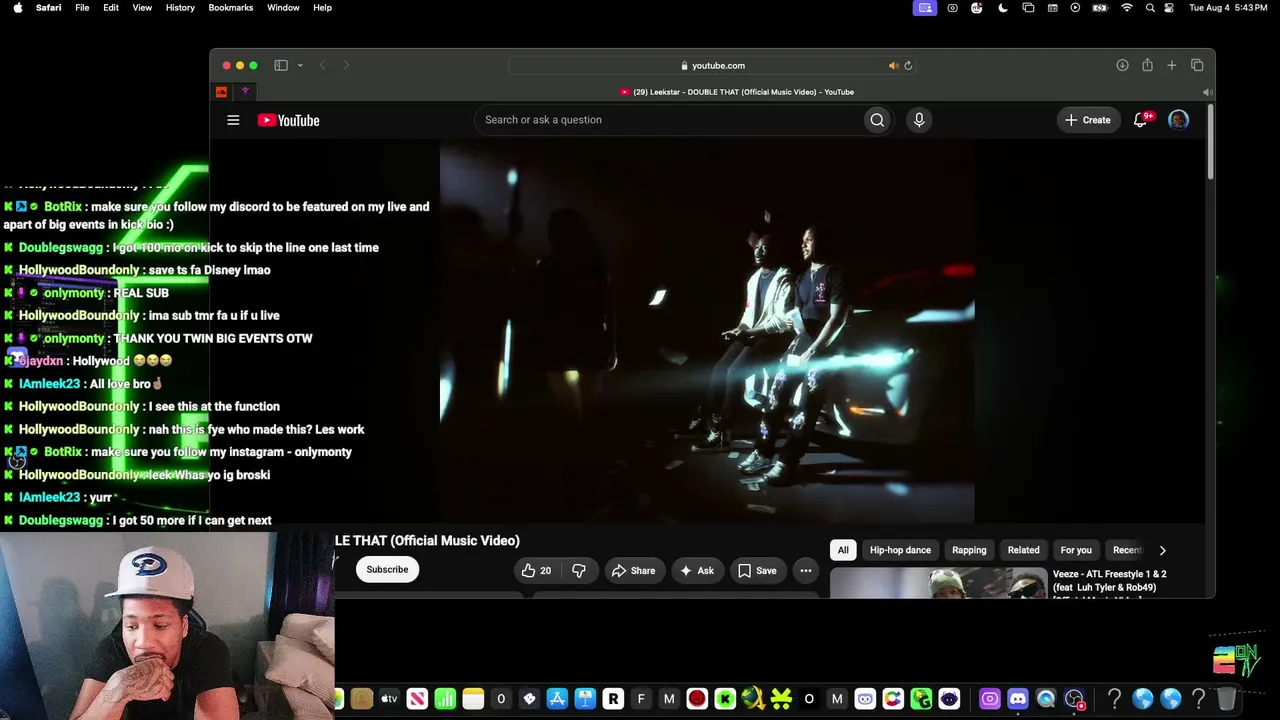Open Control Center in the menu bar
The height and width of the screenshot is (720, 1280).
tap(1170, 8)
